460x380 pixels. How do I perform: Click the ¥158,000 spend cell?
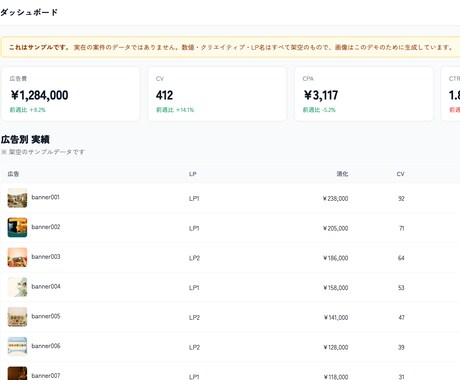click(336, 288)
